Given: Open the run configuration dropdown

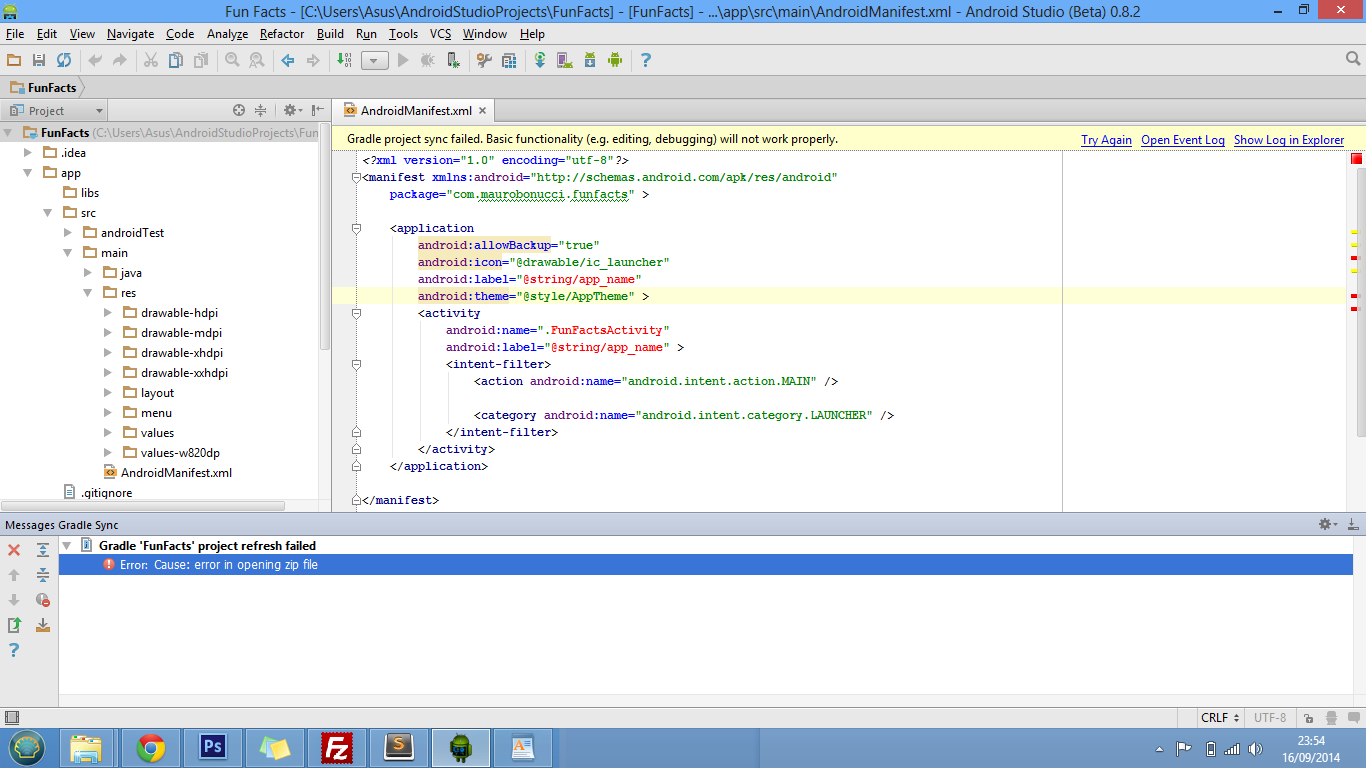Looking at the screenshot, I should 374,60.
